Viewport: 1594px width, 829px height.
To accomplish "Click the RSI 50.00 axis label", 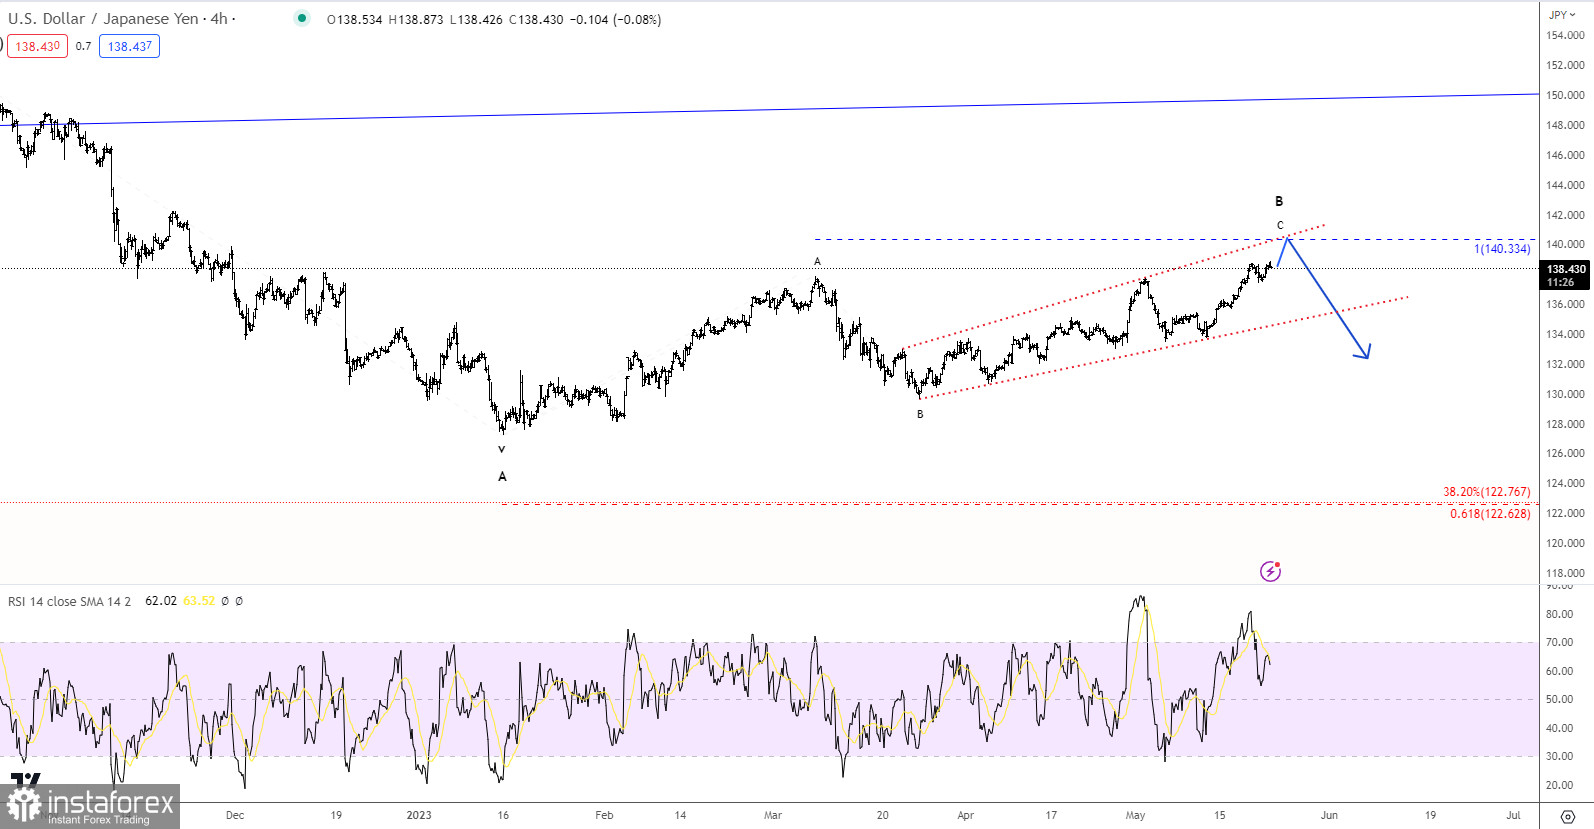I will [1559, 699].
